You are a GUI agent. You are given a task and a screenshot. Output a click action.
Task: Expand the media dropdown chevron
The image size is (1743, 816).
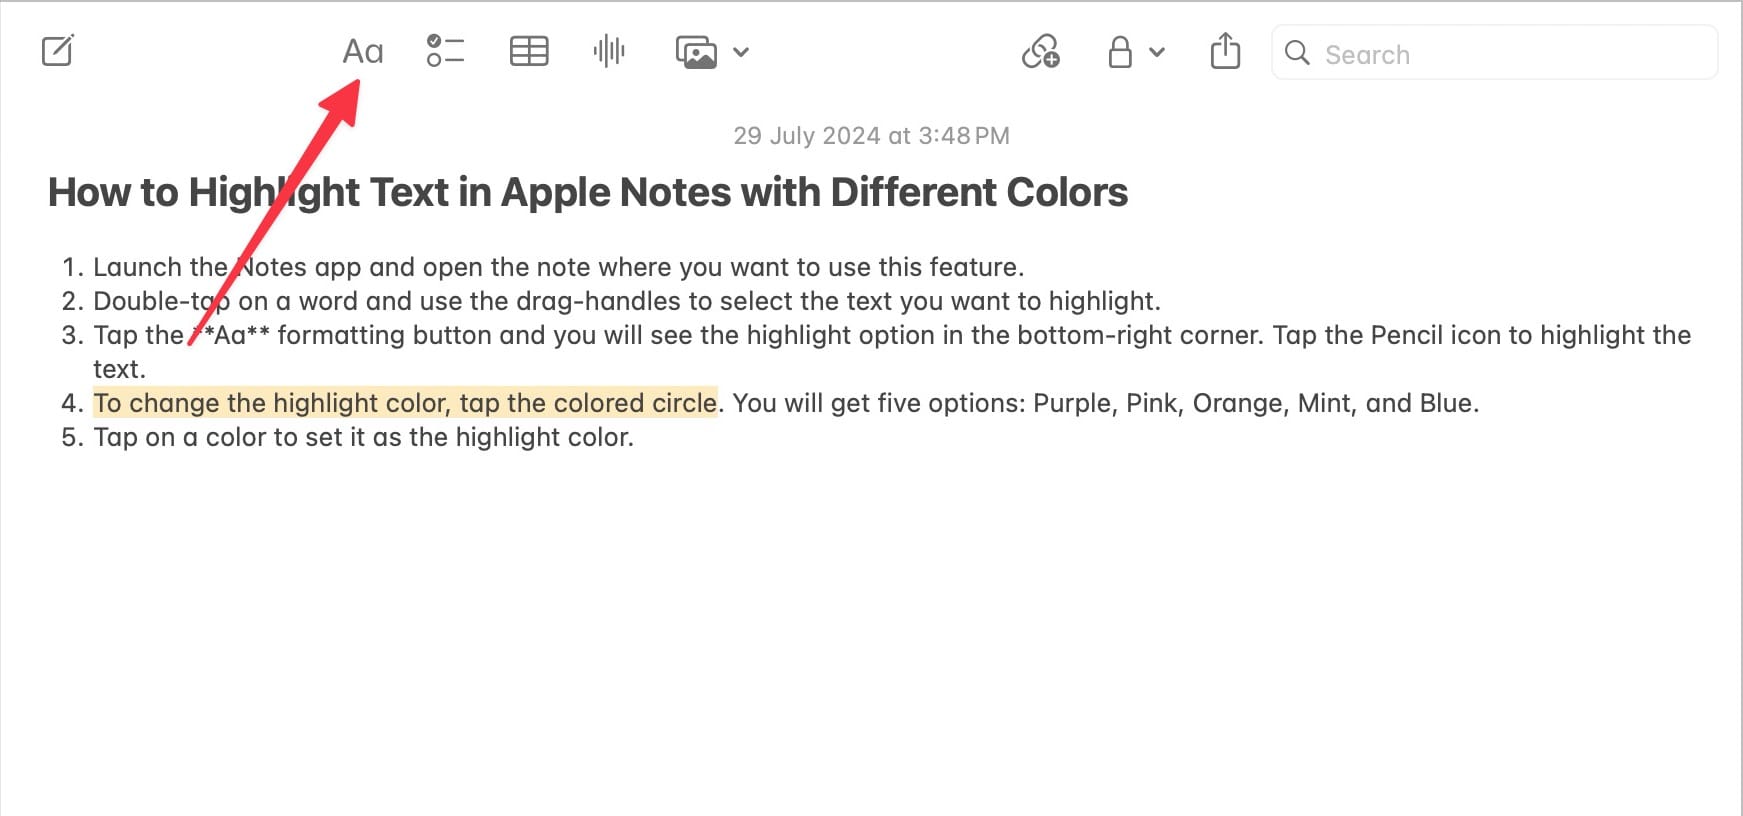tap(741, 52)
